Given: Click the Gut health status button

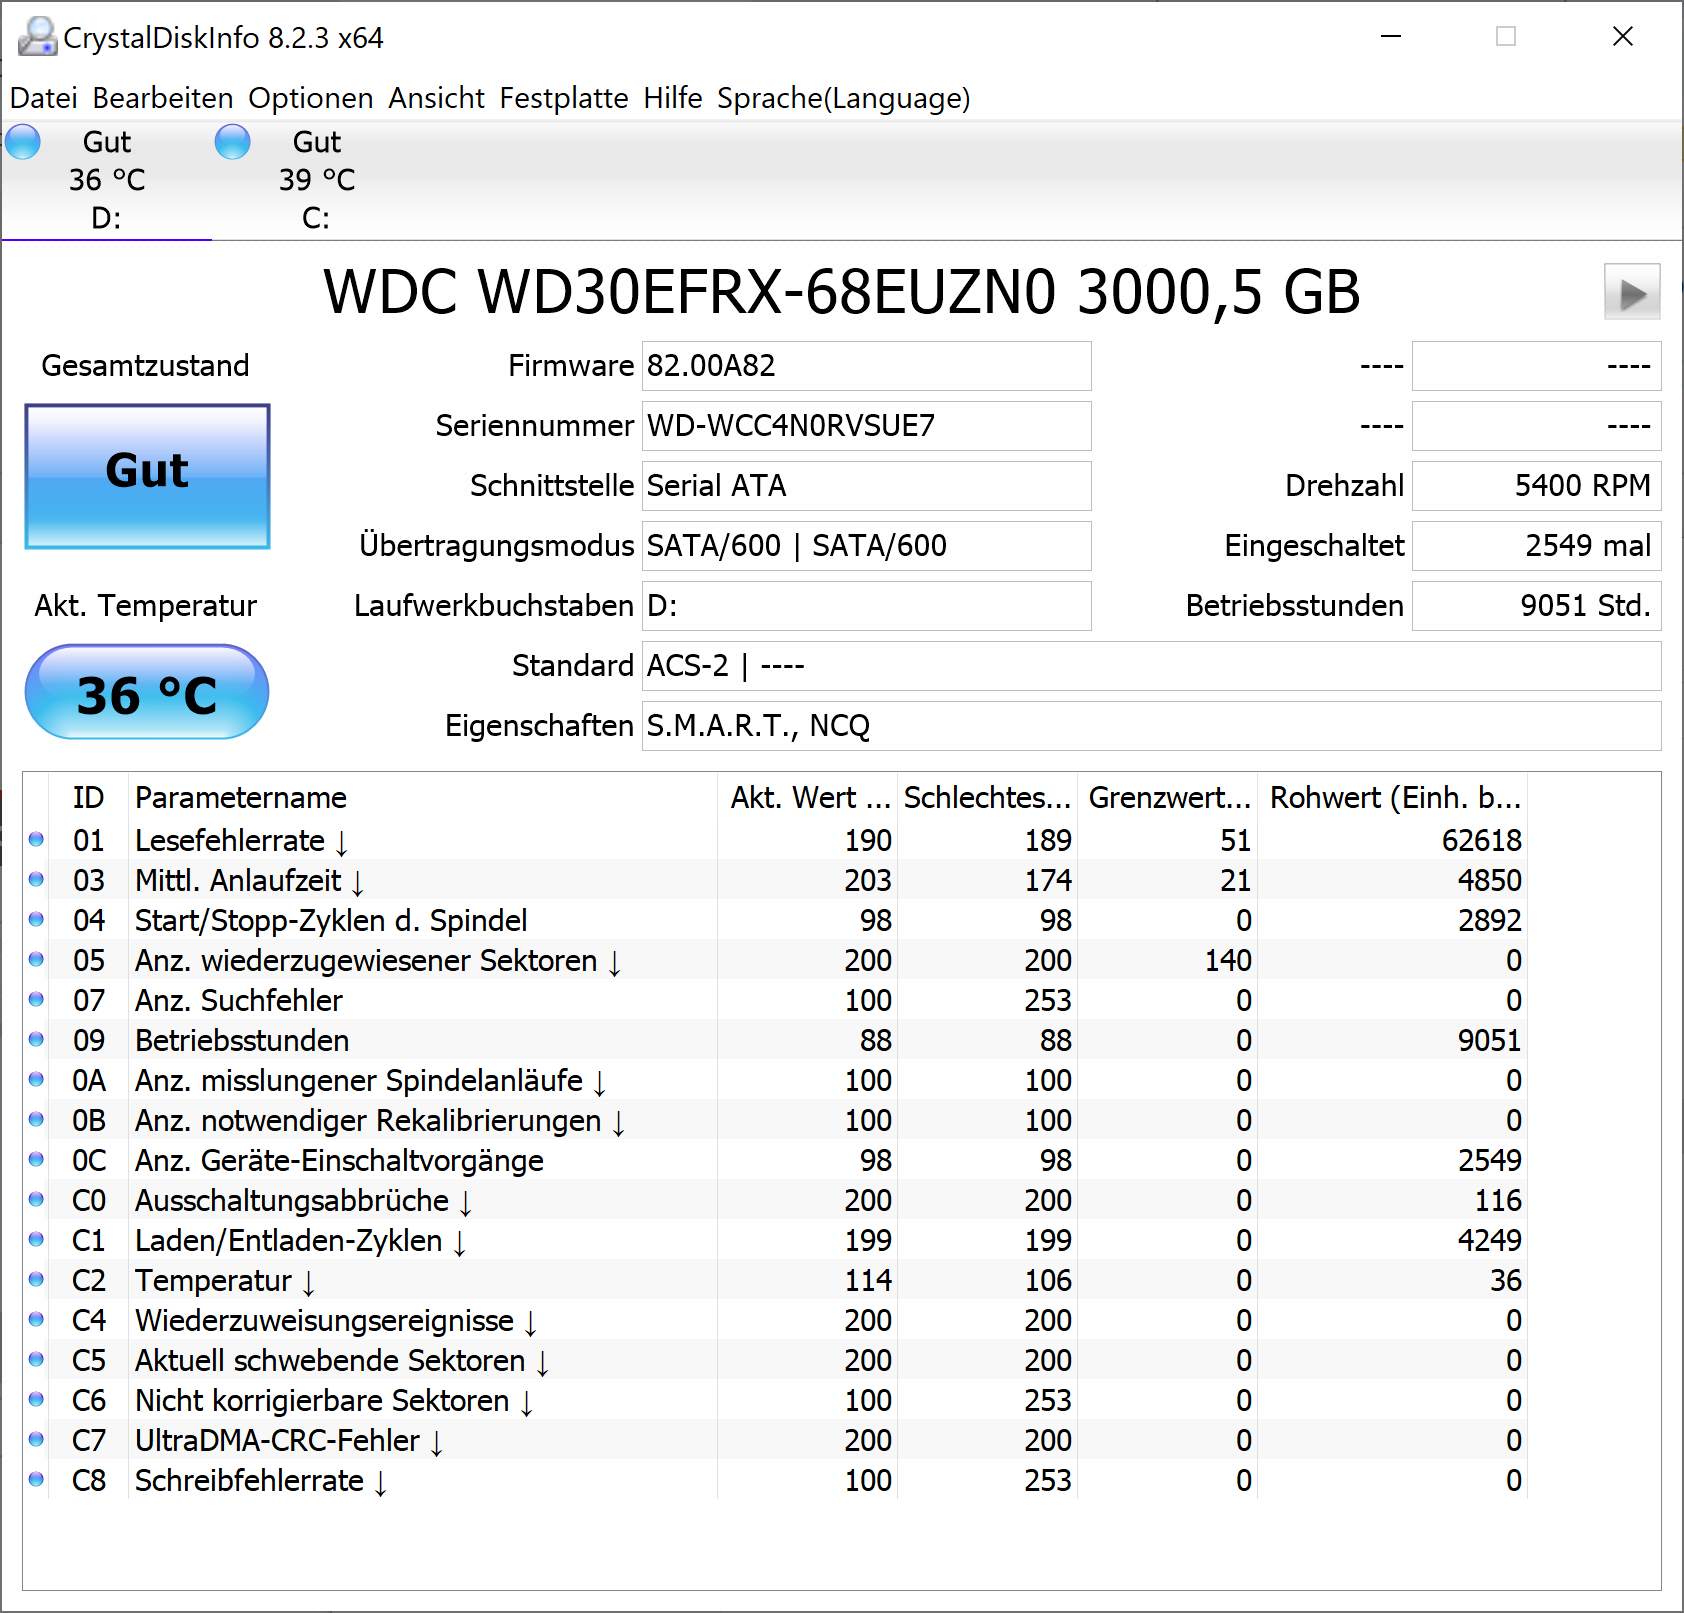Looking at the screenshot, I should point(147,476).
